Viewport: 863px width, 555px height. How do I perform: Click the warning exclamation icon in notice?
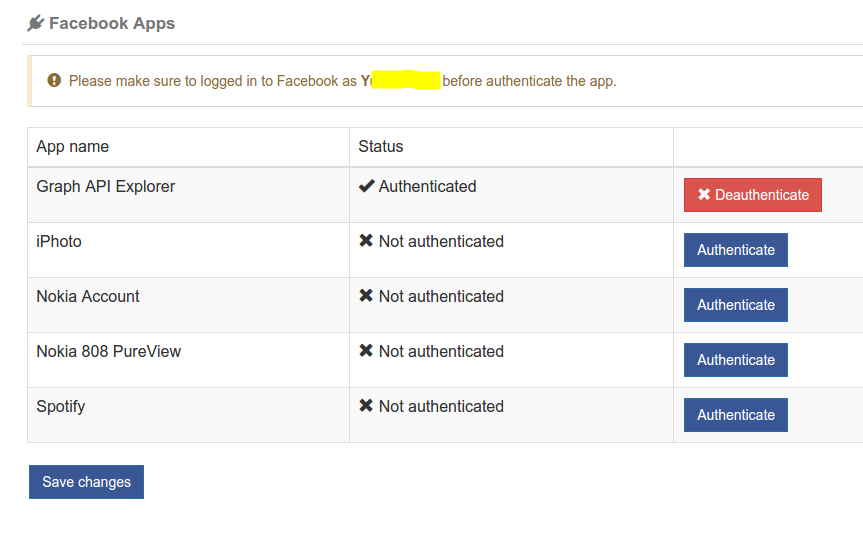point(54,80)
